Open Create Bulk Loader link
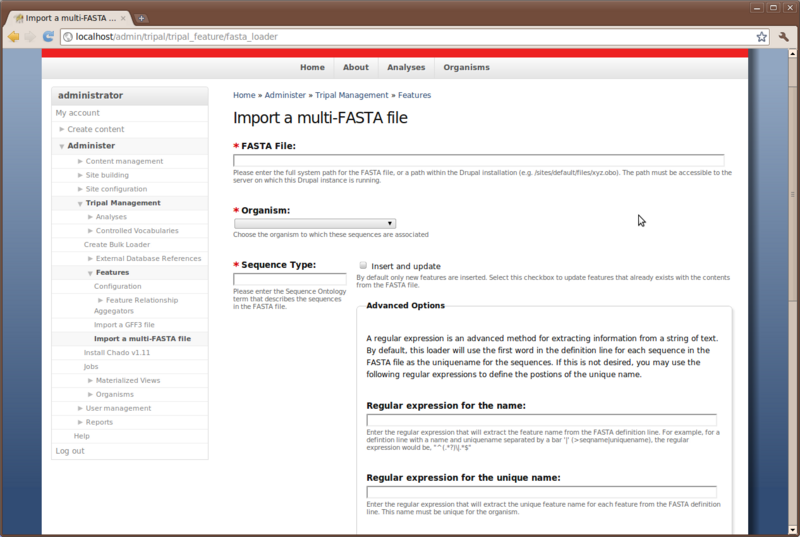 [117, 245]
